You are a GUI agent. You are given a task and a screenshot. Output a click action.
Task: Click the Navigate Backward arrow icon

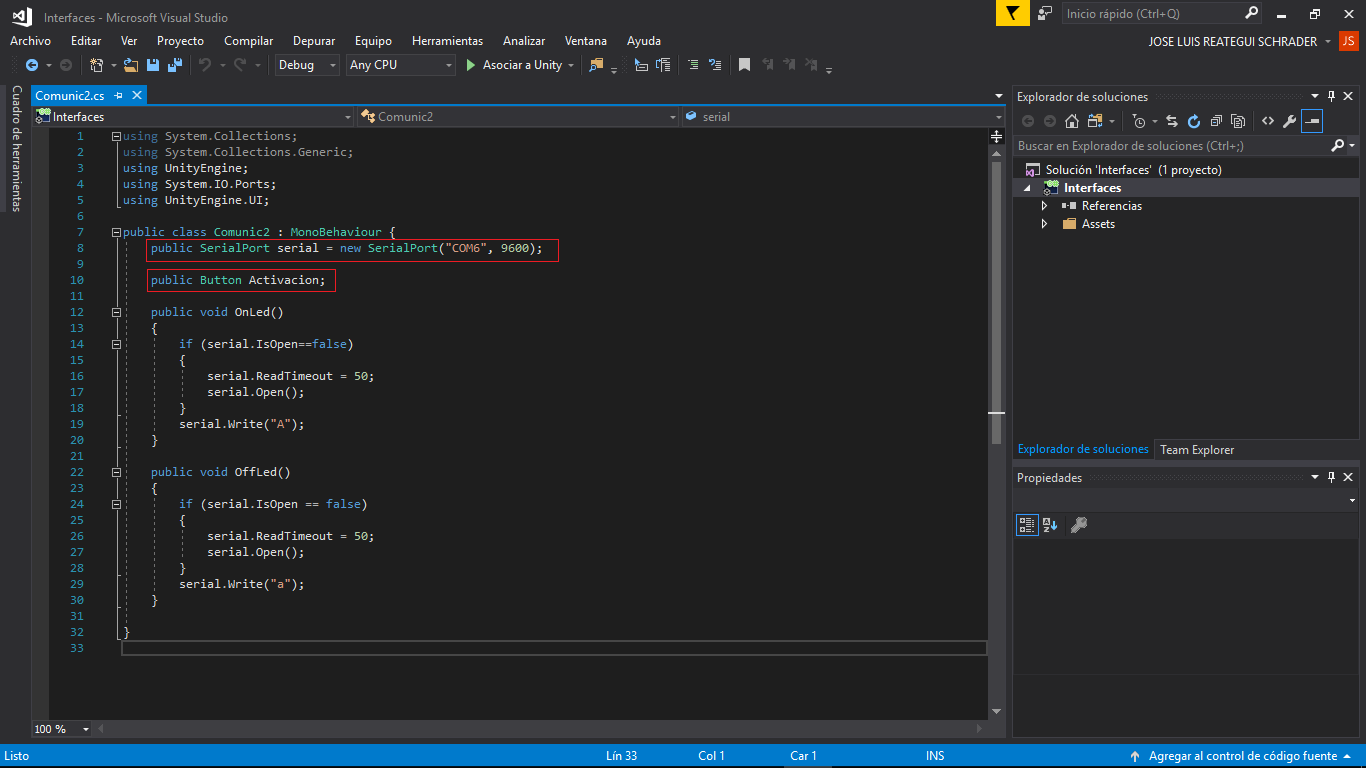[32, 65]
